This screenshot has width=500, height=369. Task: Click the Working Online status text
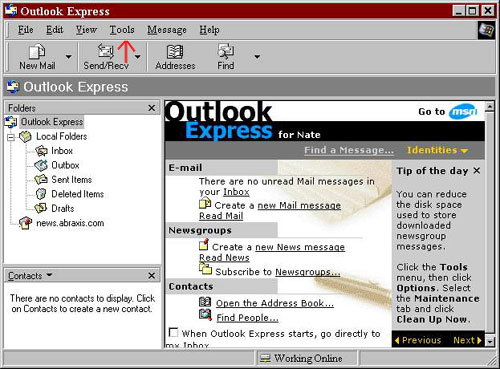(x=308, y=358)
